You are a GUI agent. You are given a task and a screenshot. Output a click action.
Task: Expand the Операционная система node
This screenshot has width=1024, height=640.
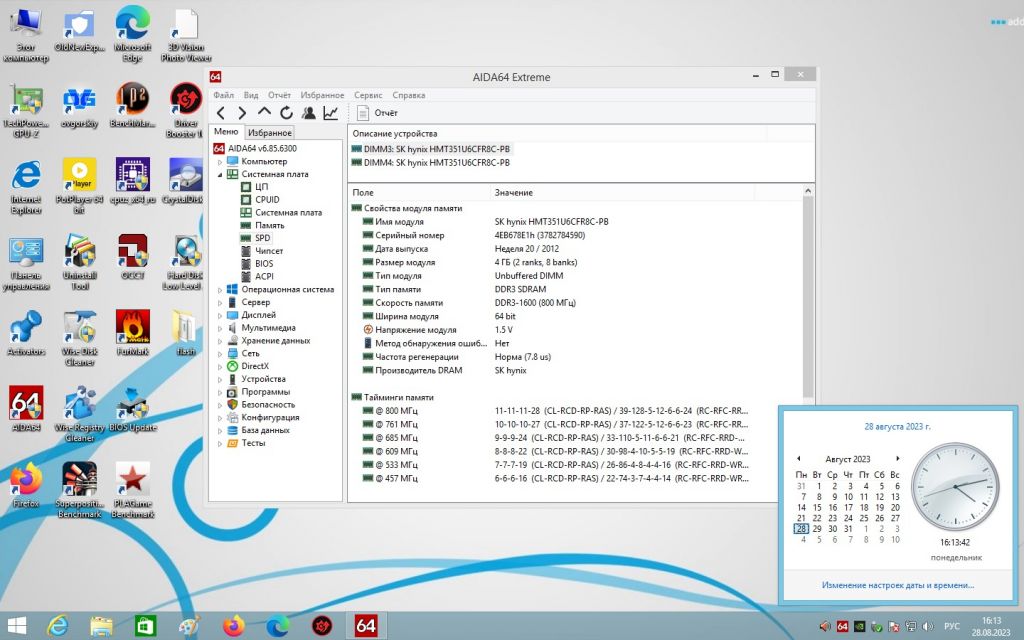220,289
